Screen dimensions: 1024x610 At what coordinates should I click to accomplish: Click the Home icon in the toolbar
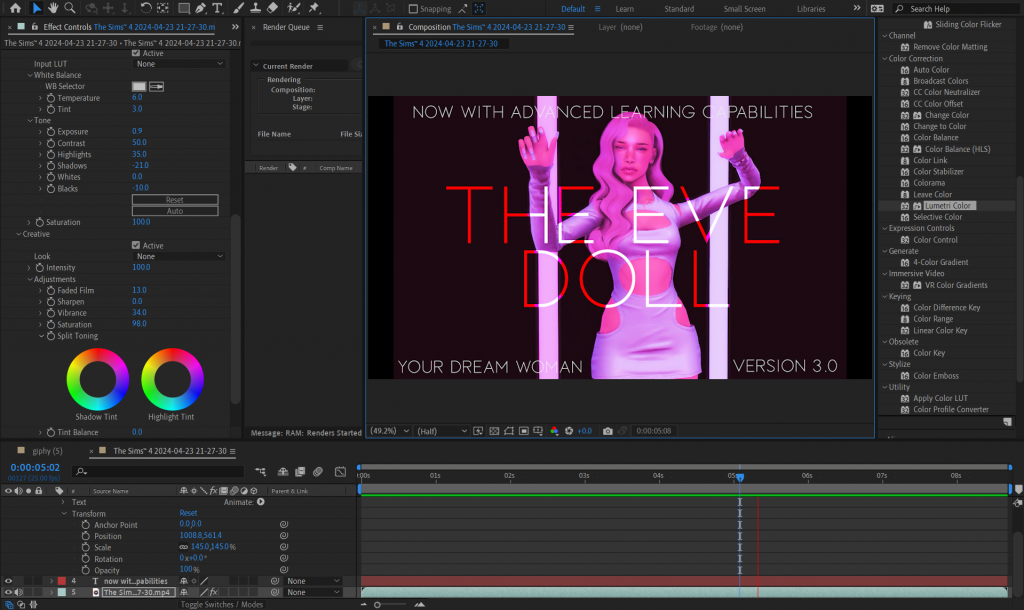click(14, 8)
